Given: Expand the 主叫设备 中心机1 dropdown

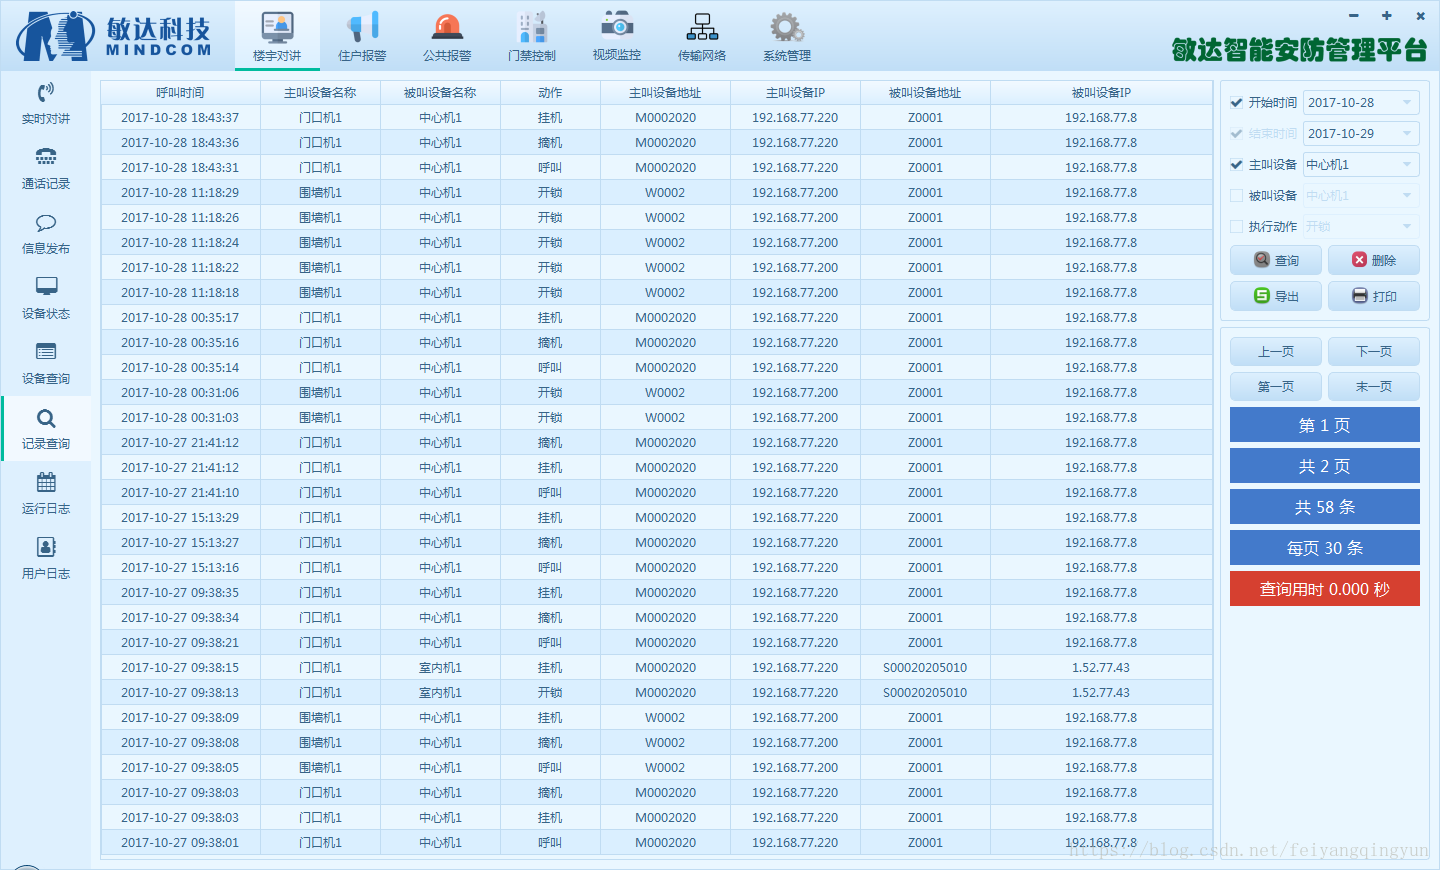Looking at the screenshot, I should click(1361, 164).
